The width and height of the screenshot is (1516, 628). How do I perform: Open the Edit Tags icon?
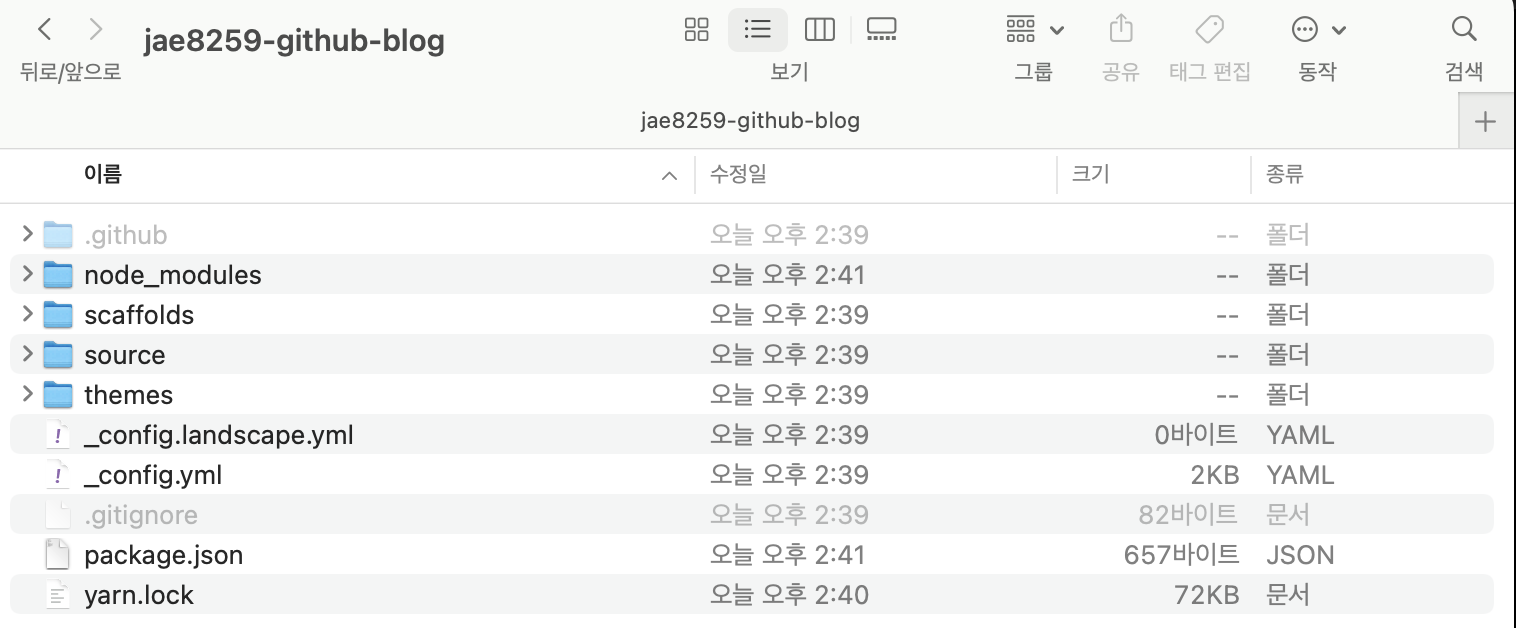tap(1209, 29)
